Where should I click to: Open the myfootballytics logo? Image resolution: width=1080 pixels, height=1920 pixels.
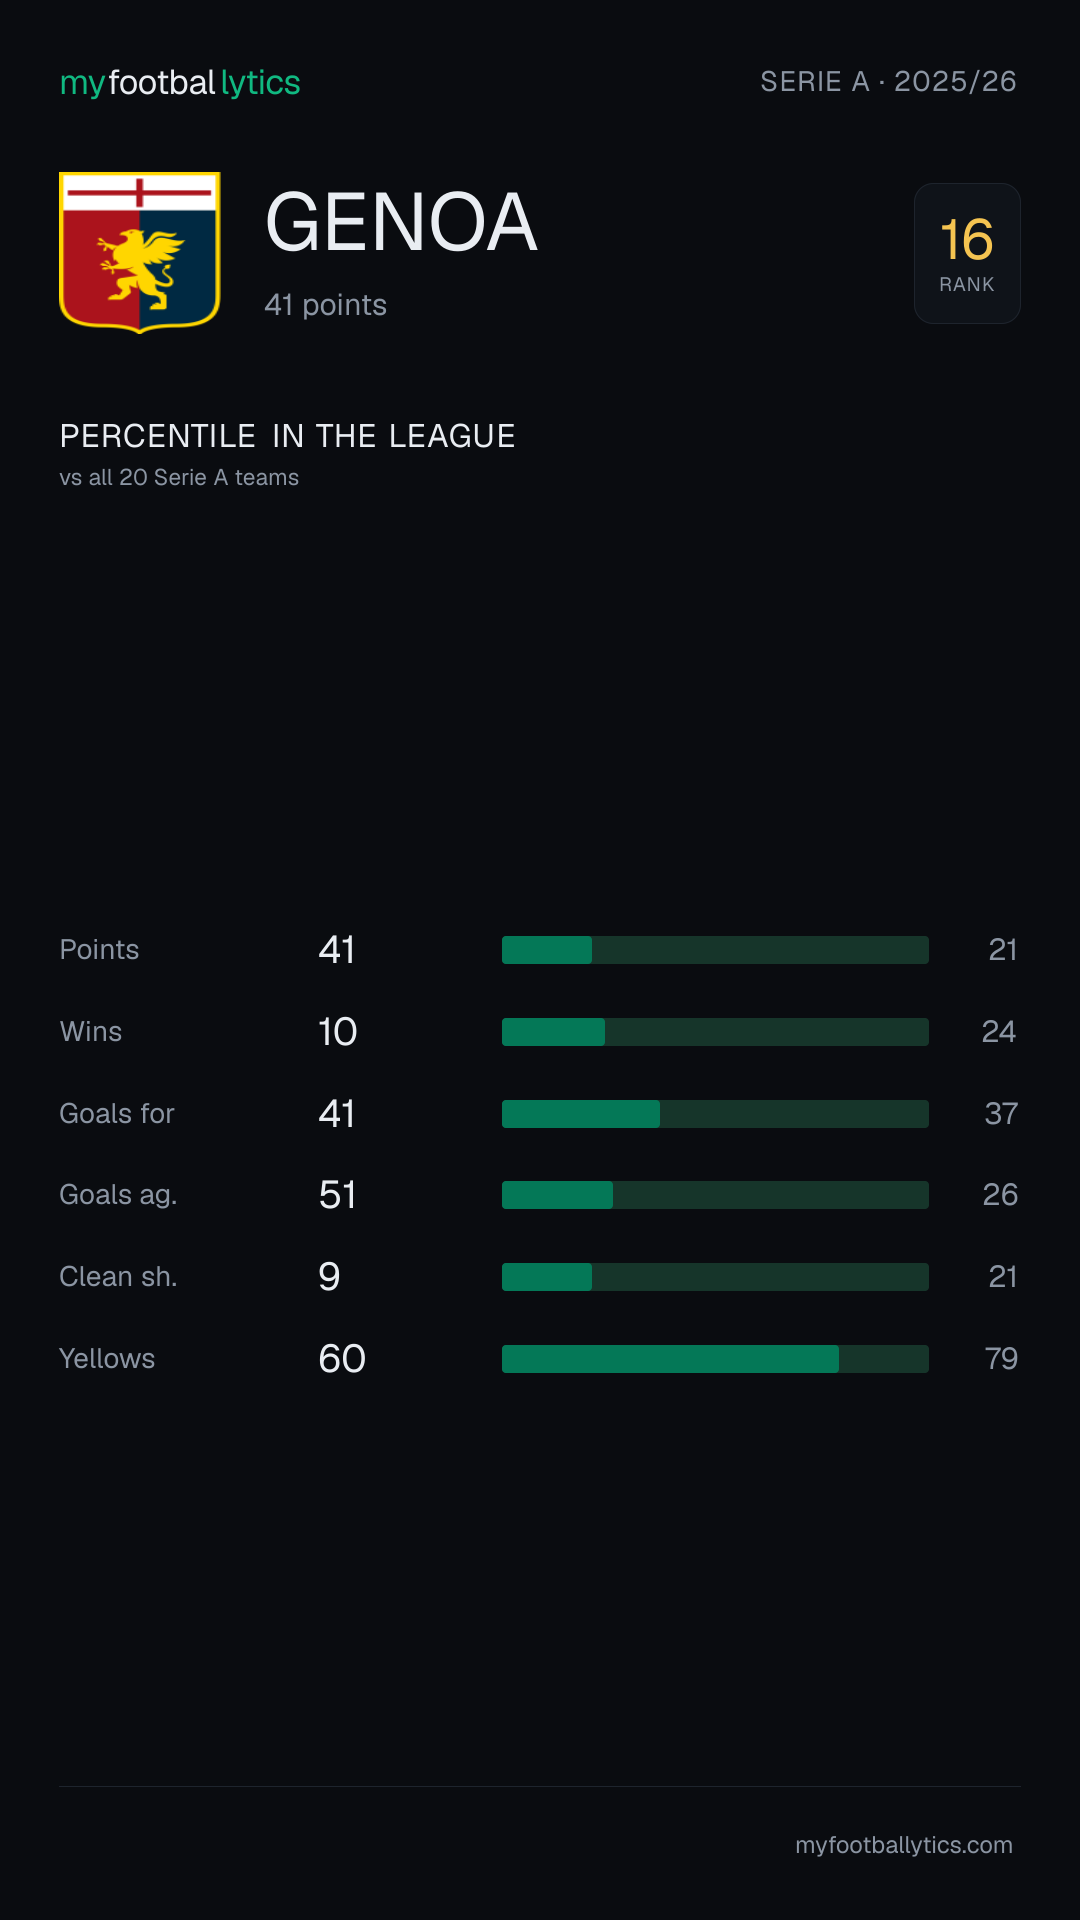pos(180,83)
